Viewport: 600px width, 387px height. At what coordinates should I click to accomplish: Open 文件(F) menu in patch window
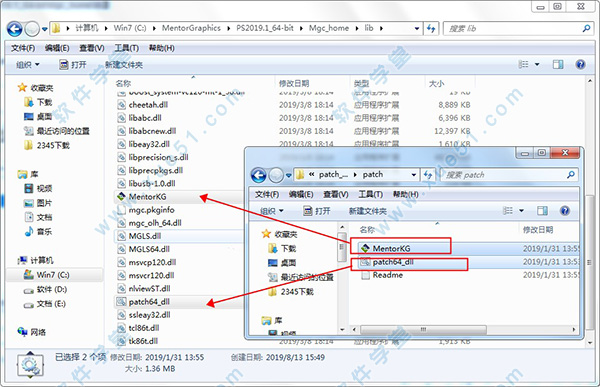[267, 194]
